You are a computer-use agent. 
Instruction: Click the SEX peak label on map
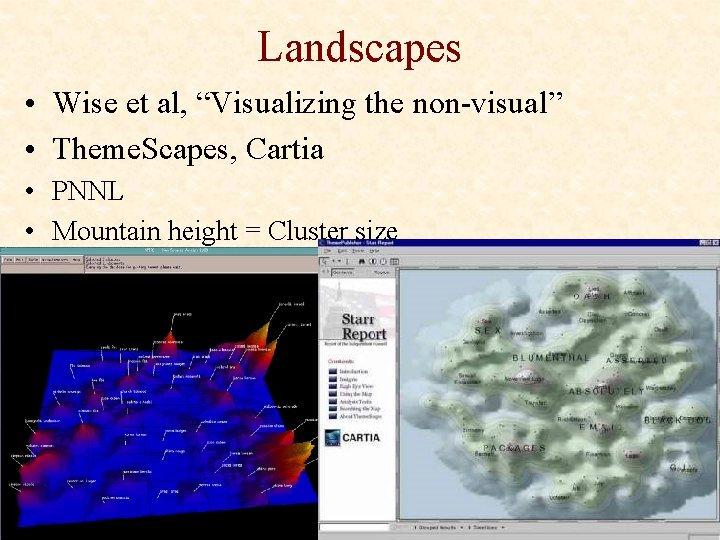pyautogui.click(x=488, y=330)
